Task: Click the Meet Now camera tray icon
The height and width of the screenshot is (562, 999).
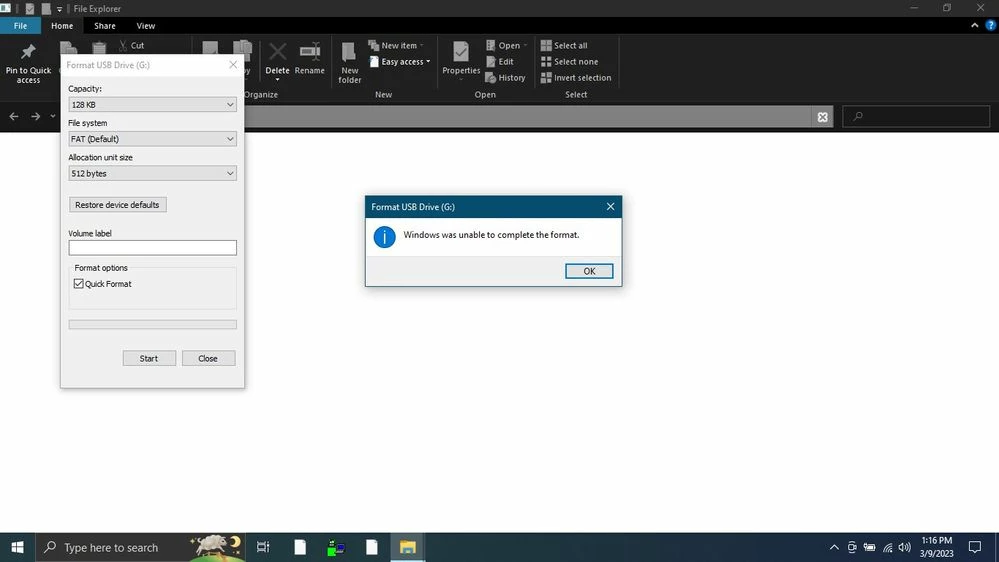Action: (852, 547)
